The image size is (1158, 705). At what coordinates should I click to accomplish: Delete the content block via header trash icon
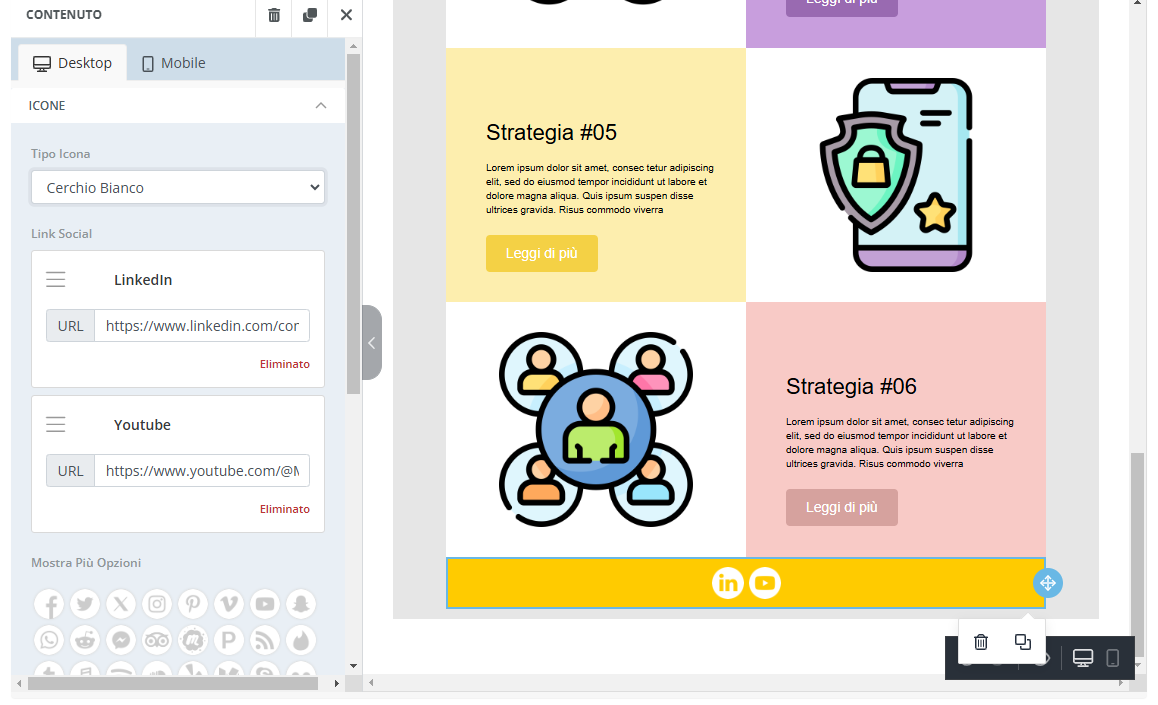point(274,15)
